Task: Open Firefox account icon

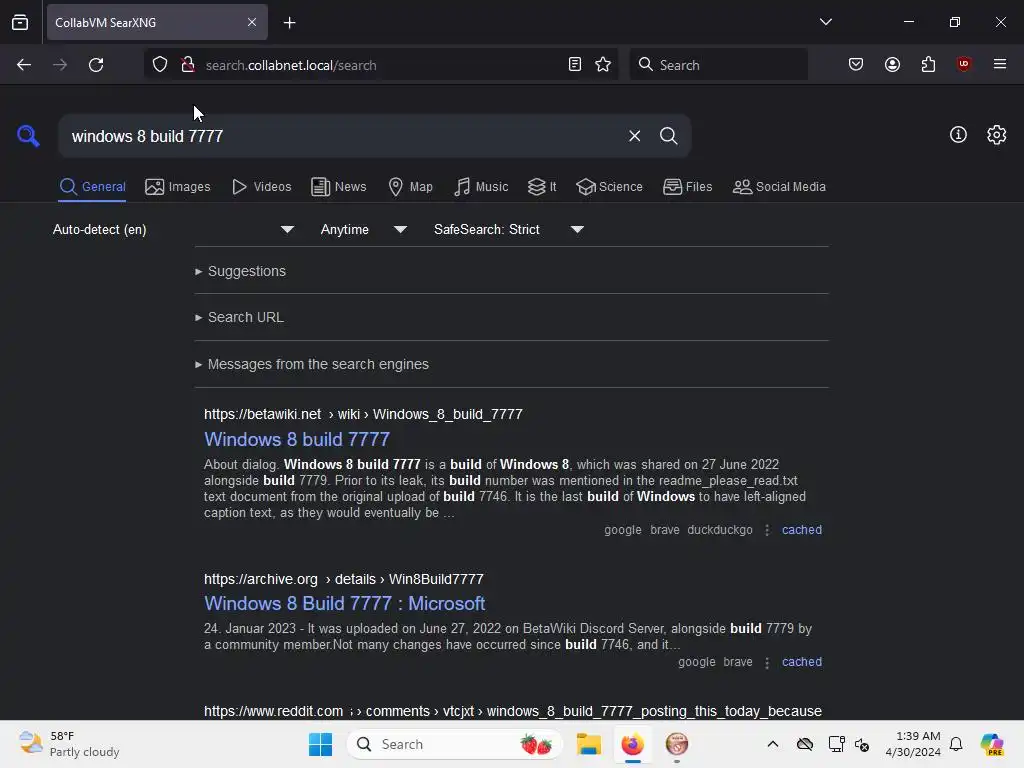Action: pyautogui.click(x=892, y=64)
